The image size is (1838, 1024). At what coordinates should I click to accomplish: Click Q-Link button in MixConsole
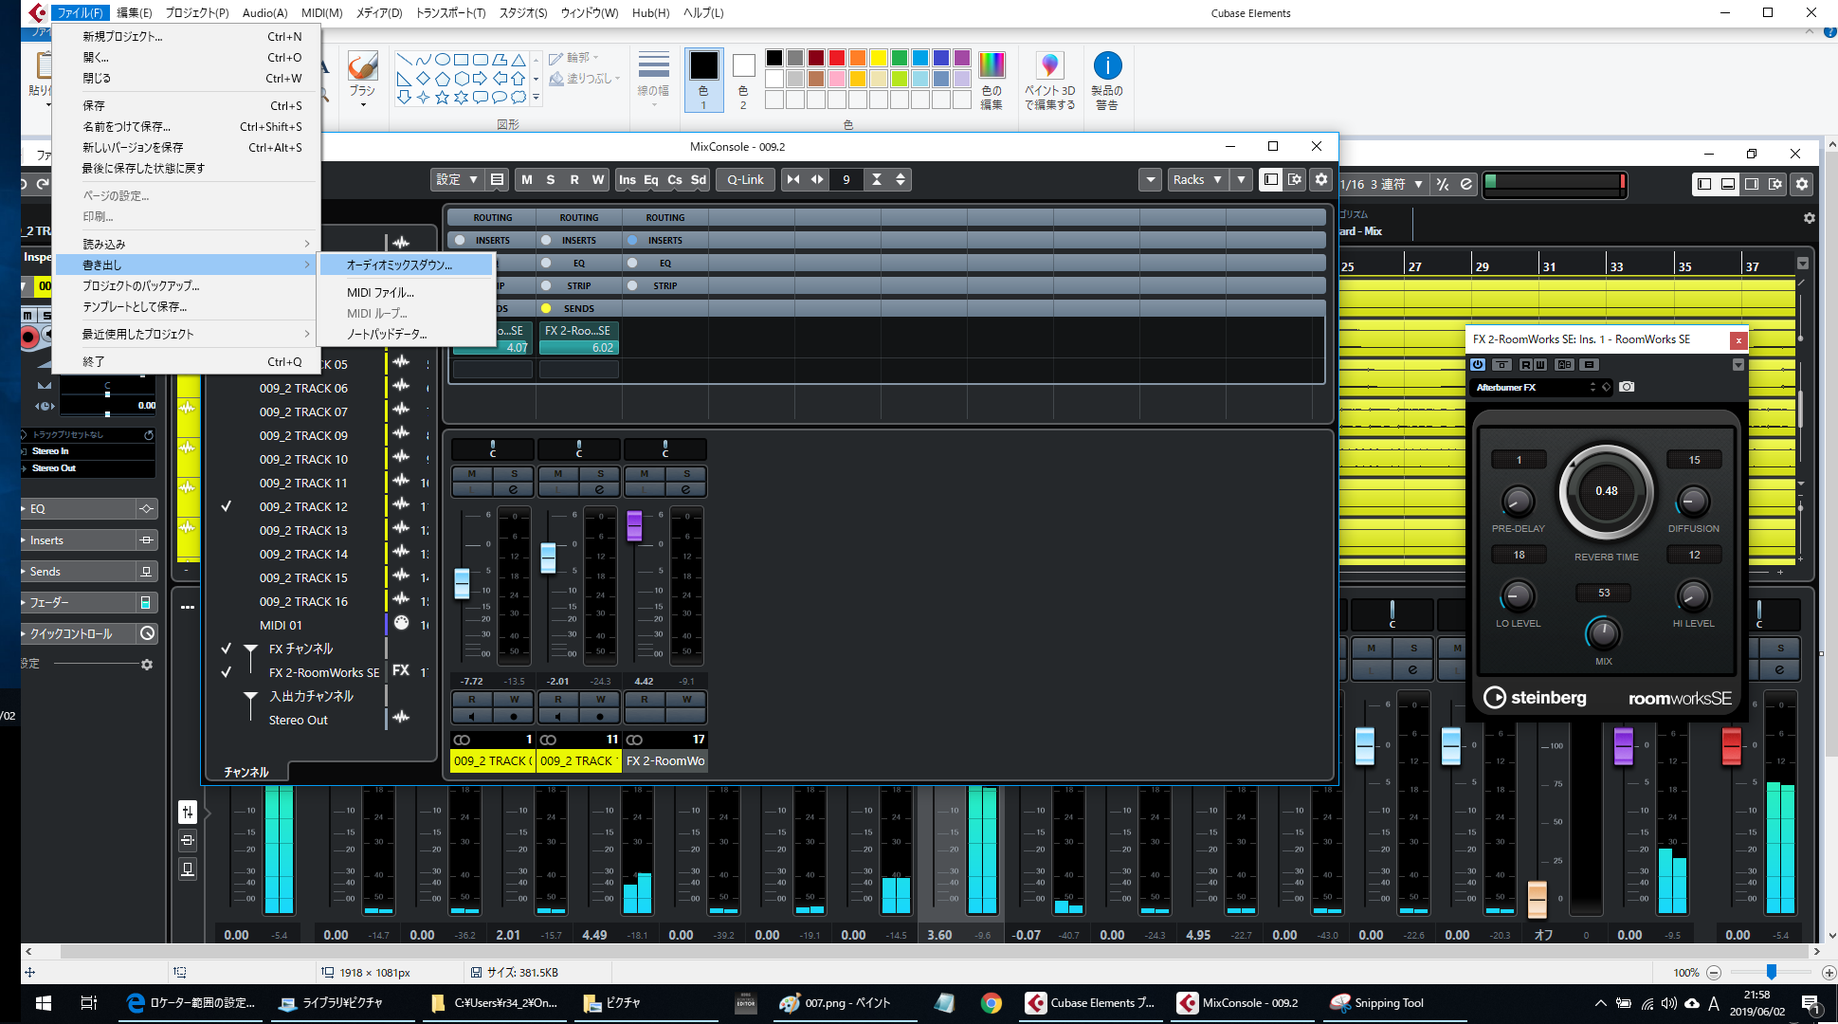pyautogui.click(x=745, y=180)
